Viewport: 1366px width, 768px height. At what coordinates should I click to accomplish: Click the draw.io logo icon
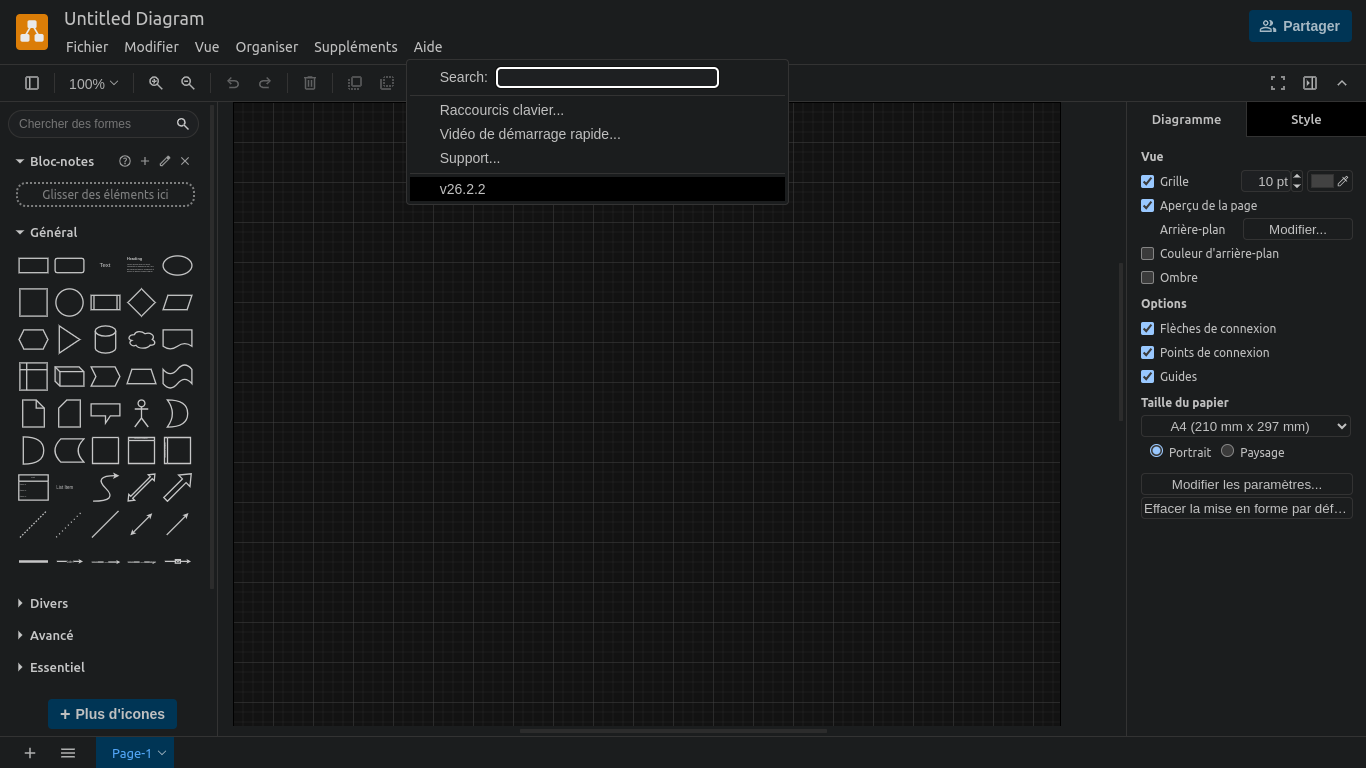tap(32, 32)
